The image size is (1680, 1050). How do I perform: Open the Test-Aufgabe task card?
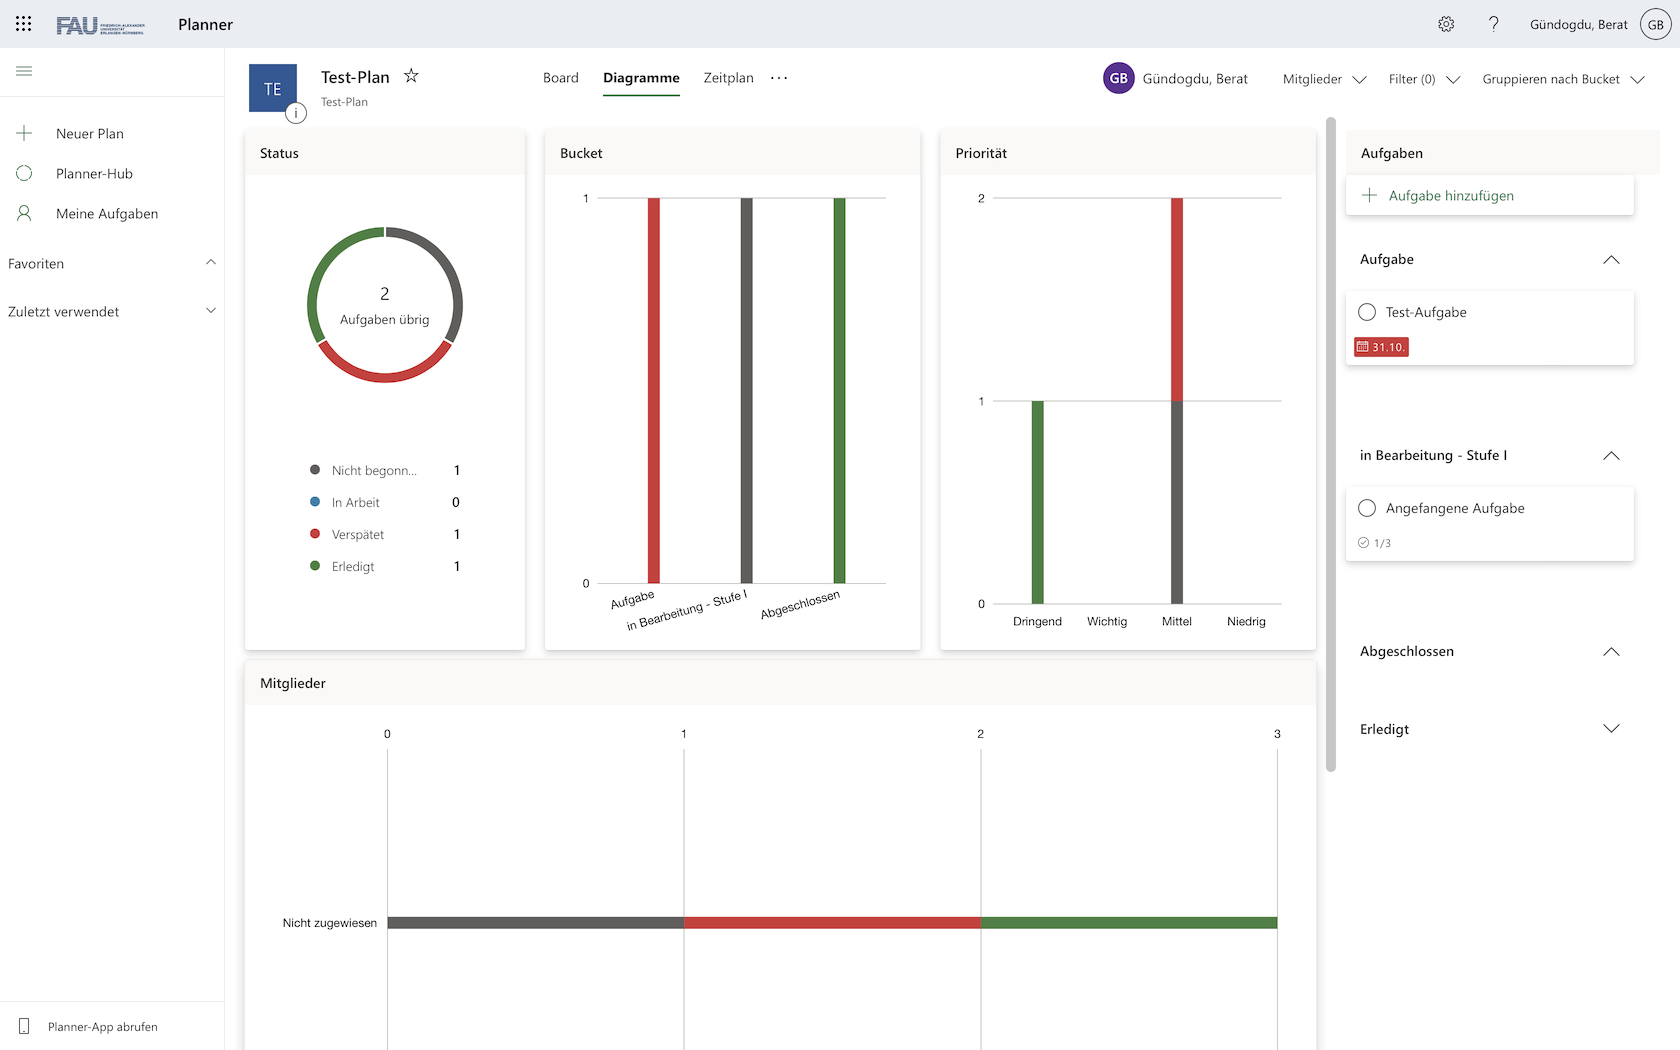click(1490, 328)
